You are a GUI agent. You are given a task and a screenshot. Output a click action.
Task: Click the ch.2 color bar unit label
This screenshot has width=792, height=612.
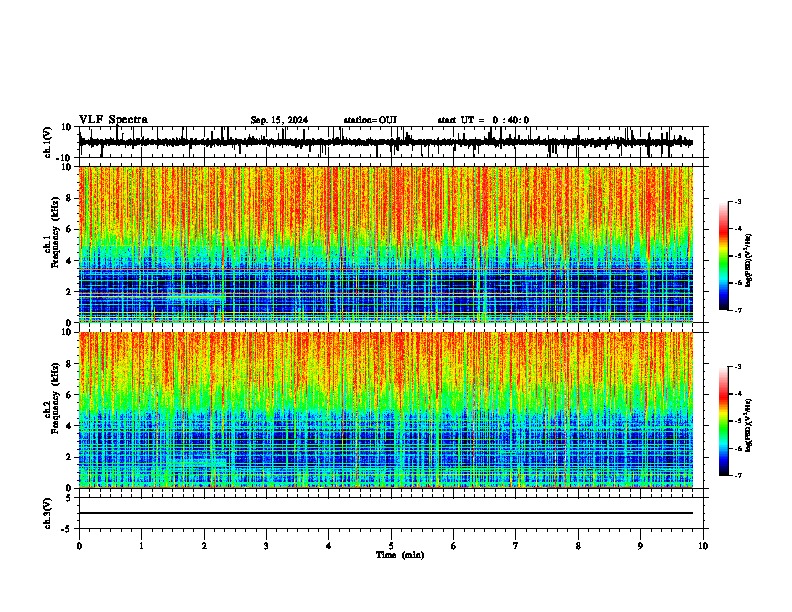pyautogui.click(x=748, y=425)
